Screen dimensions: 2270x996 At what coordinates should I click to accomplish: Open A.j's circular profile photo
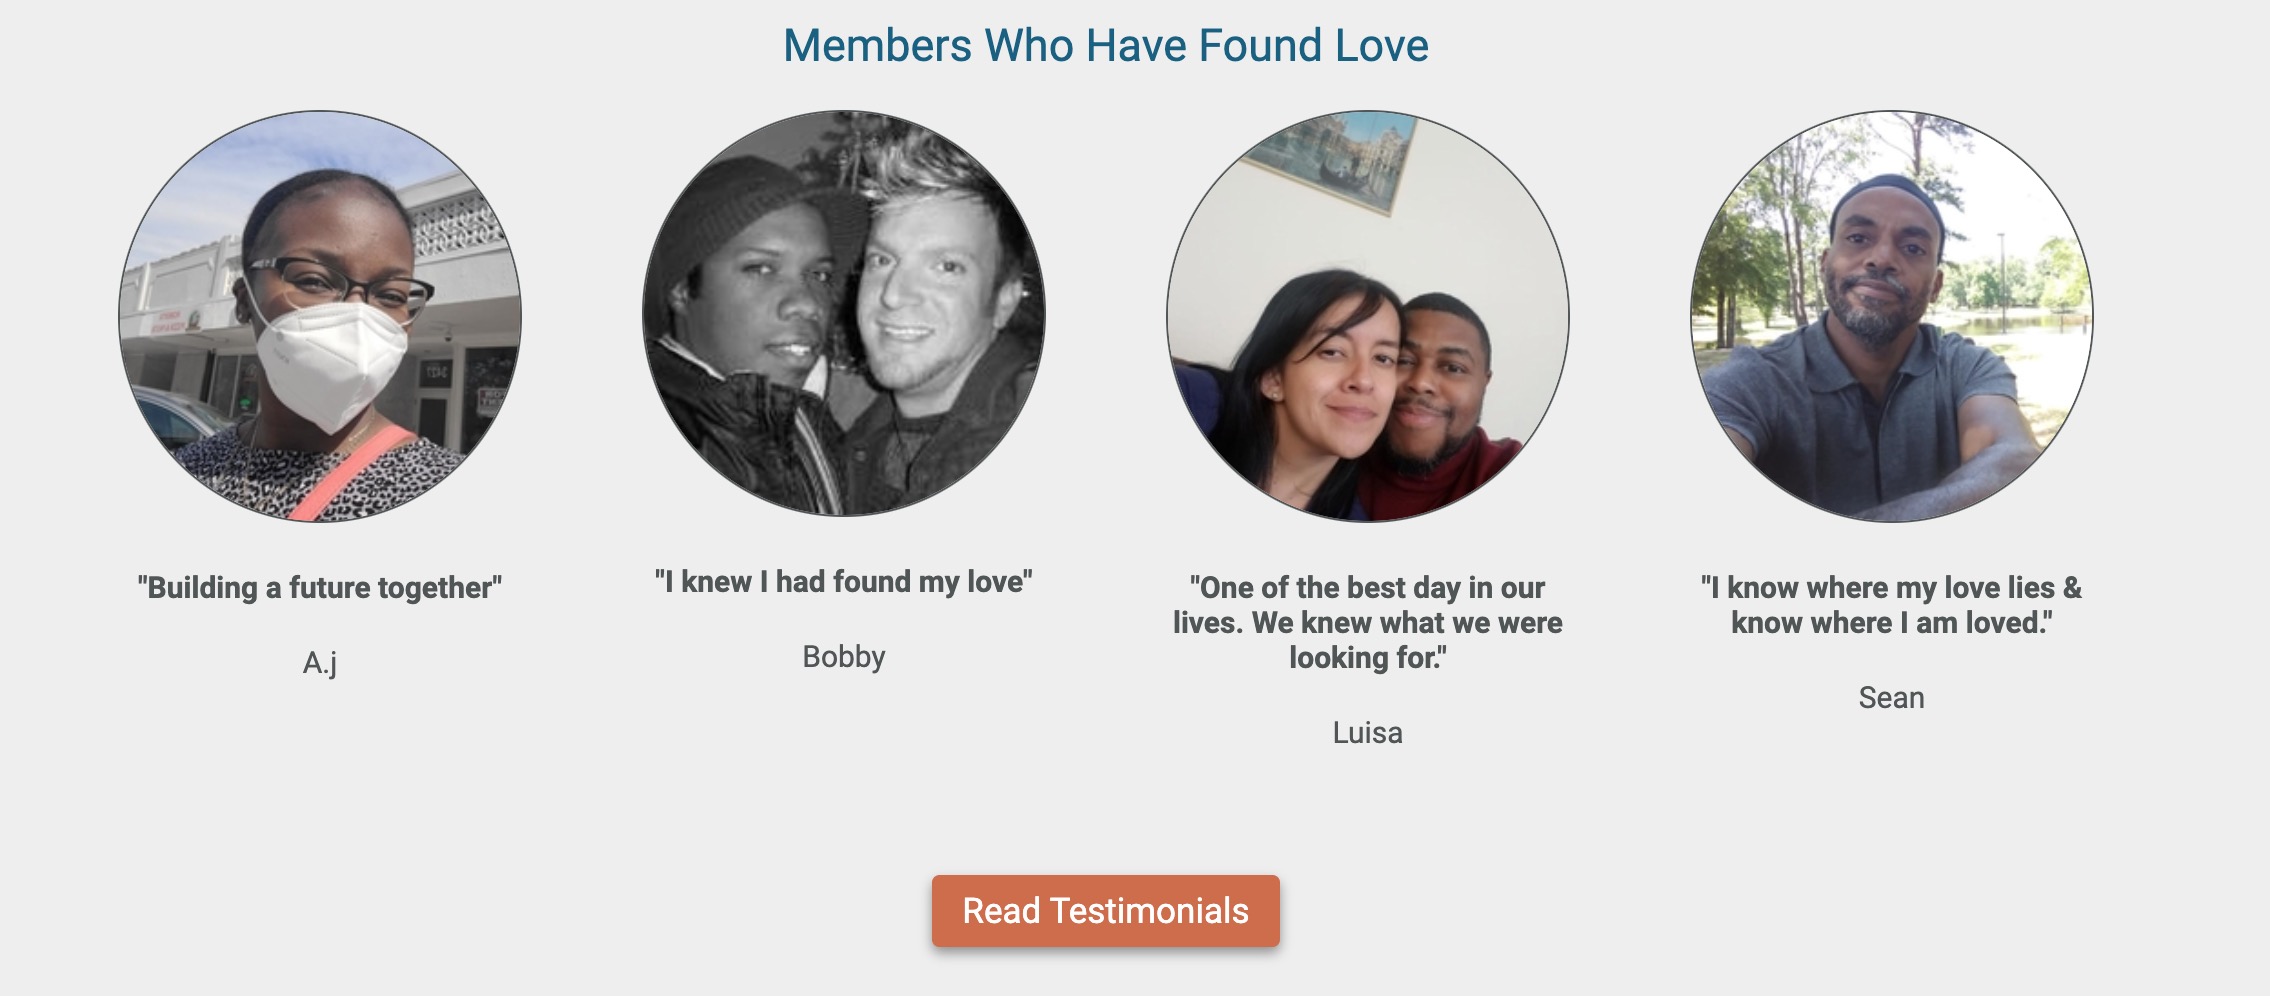pyautogui.click(x=320, y=316)
